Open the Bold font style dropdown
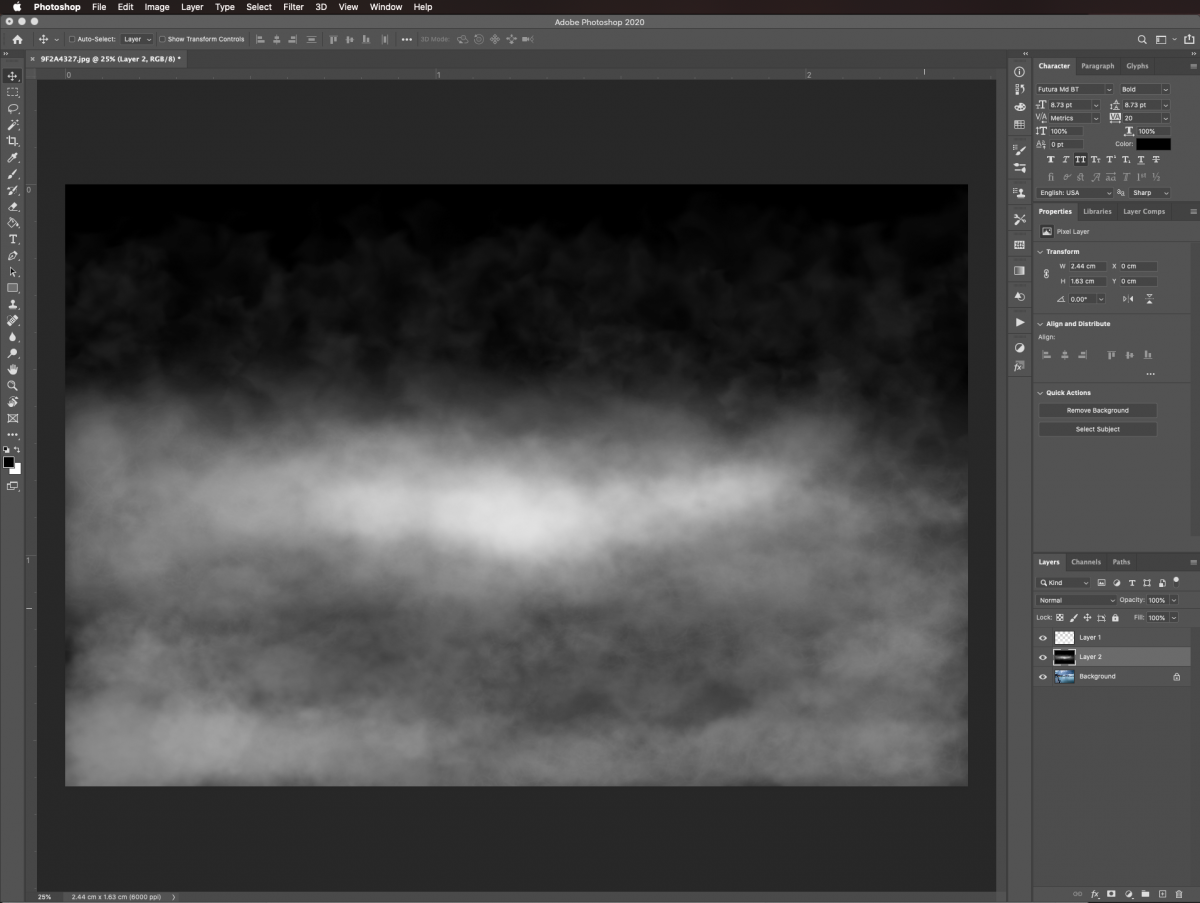Image resolution: width=1200 pixels, height=903 pixels. (x=1144, y=89)
